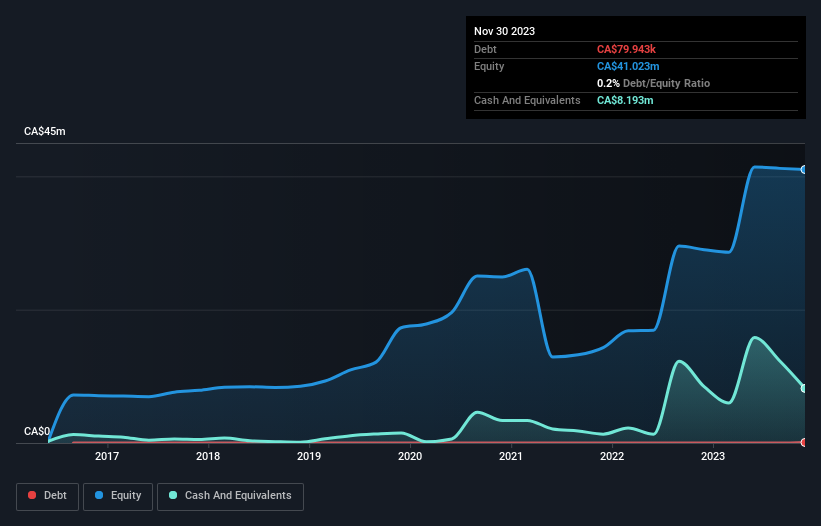Screen dimensions: 821x526
Task: Click Cash And Equivalents label in tooltip
Action: 527,100
